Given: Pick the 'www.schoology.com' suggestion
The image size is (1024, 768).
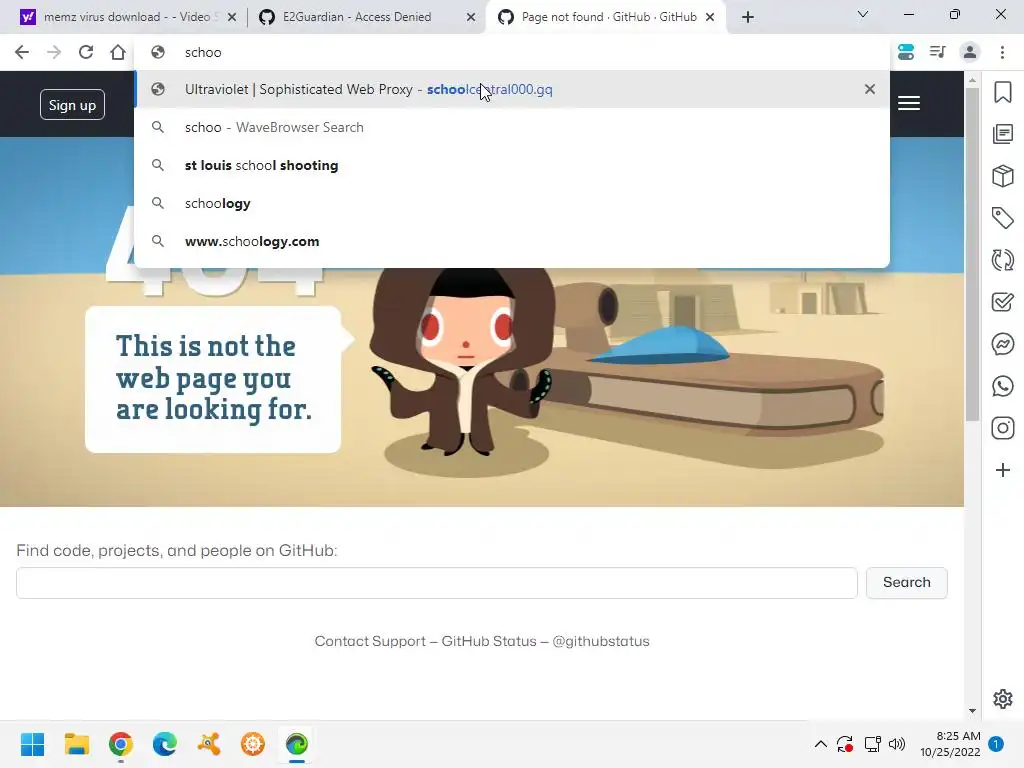Looking at the screenshot, I should click(x=511, y=241).
